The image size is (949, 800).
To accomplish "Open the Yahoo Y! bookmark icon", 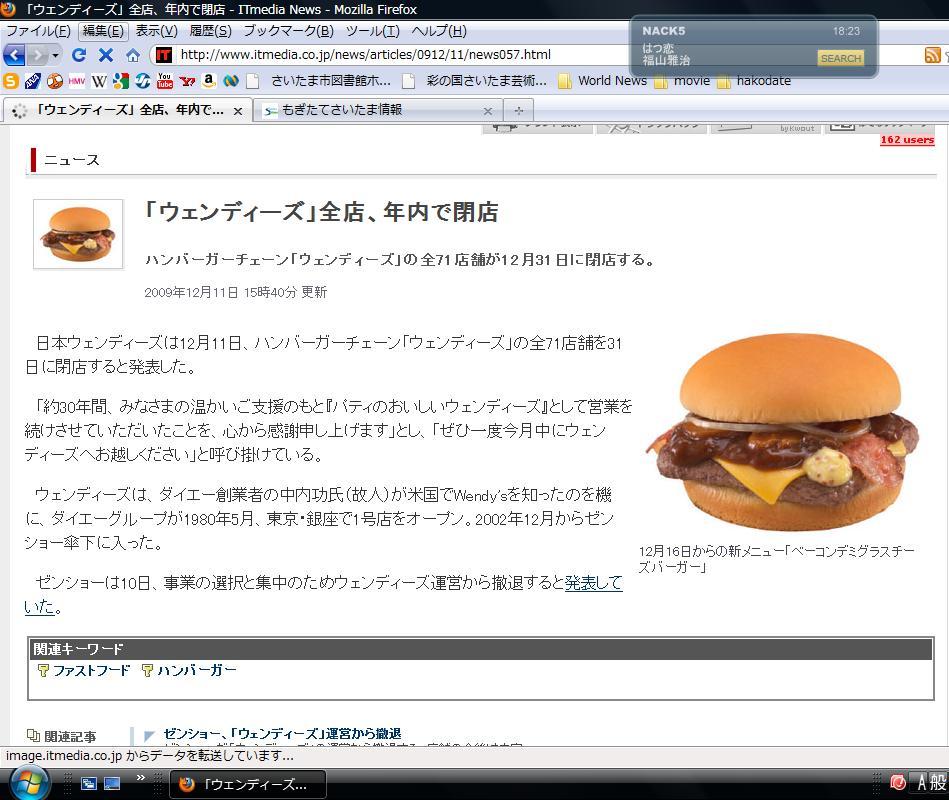I will pyautogui.click(x=187, y=80).
